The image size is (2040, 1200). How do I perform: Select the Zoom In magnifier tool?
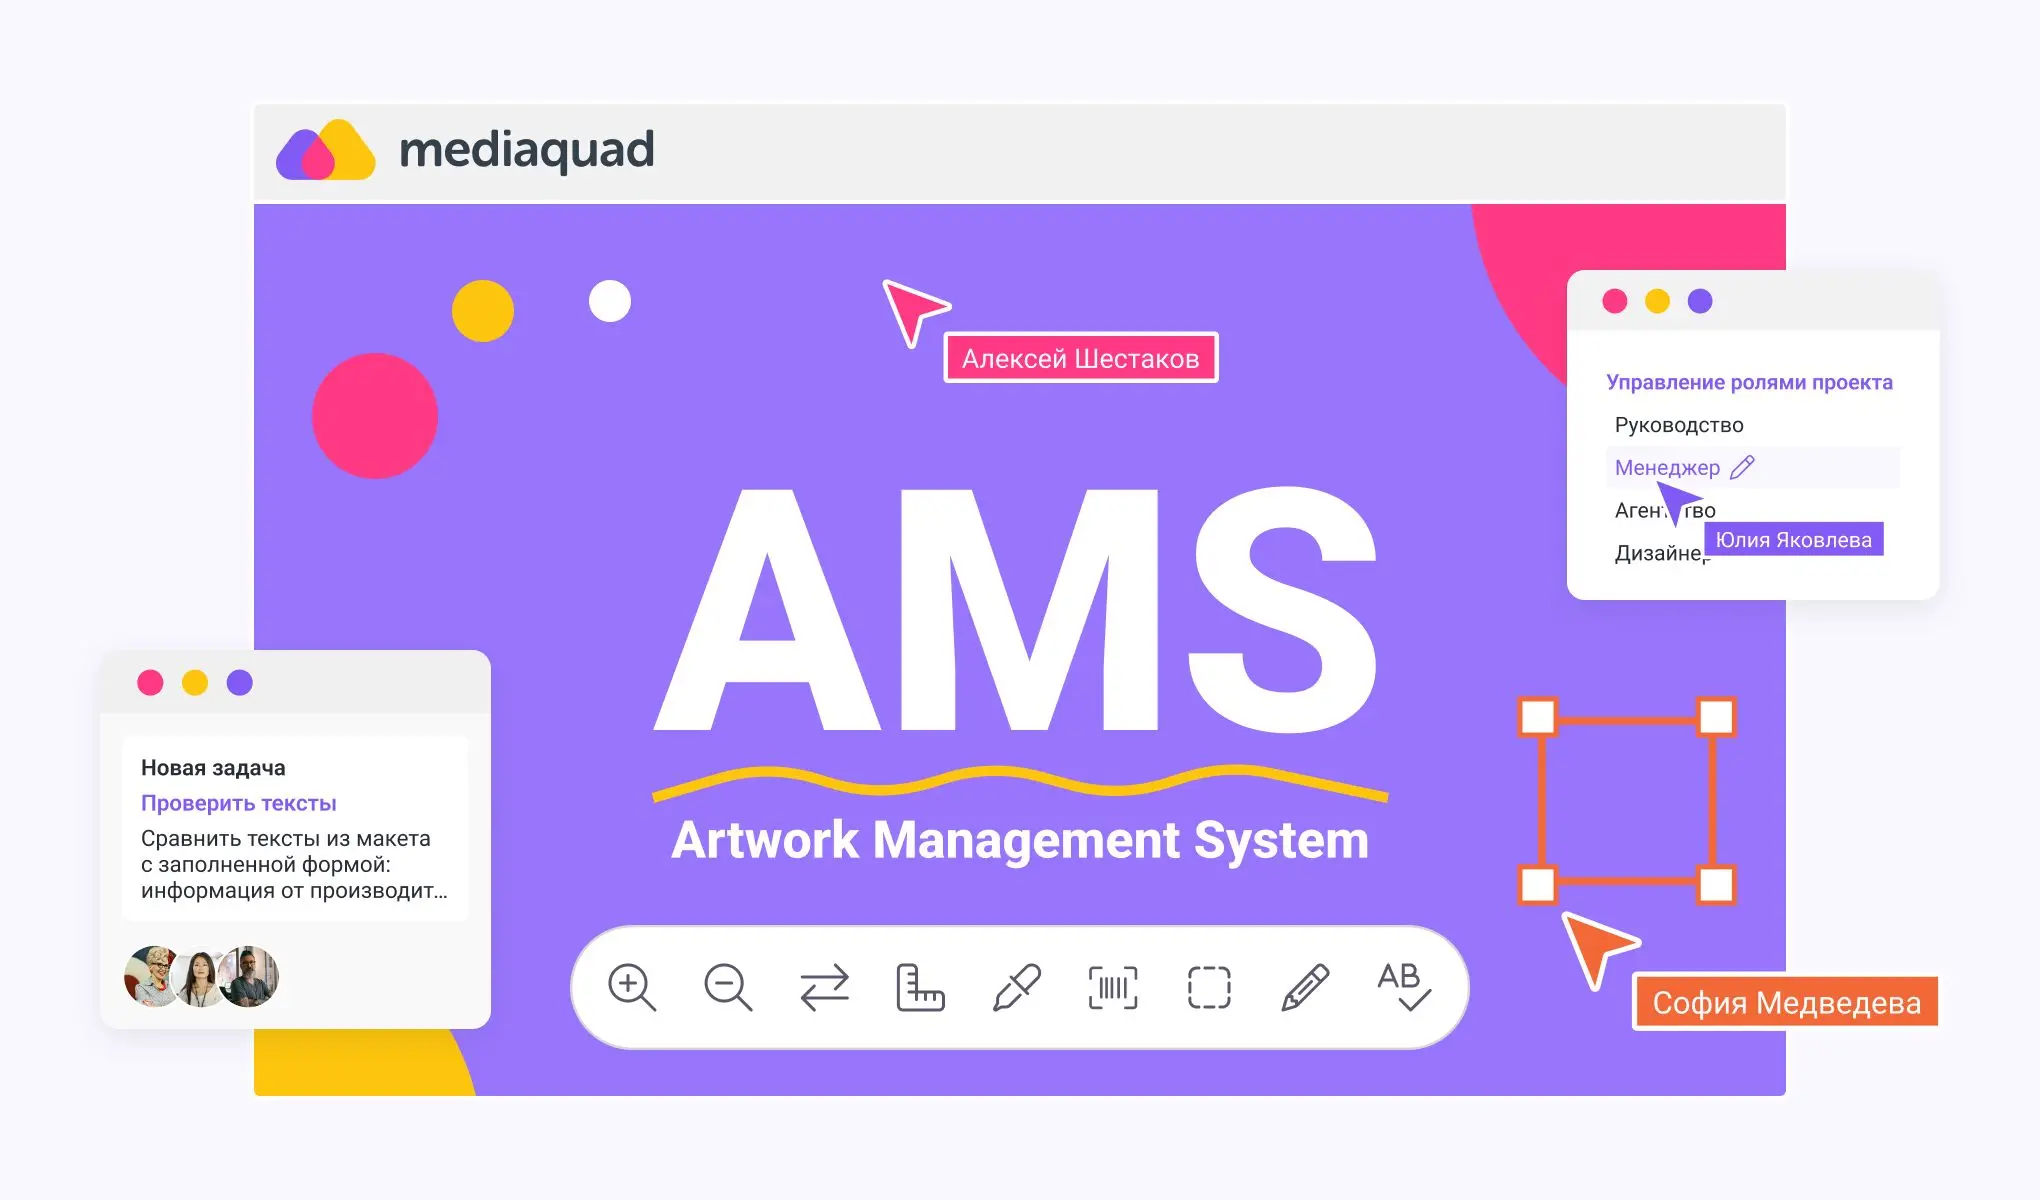632,988
